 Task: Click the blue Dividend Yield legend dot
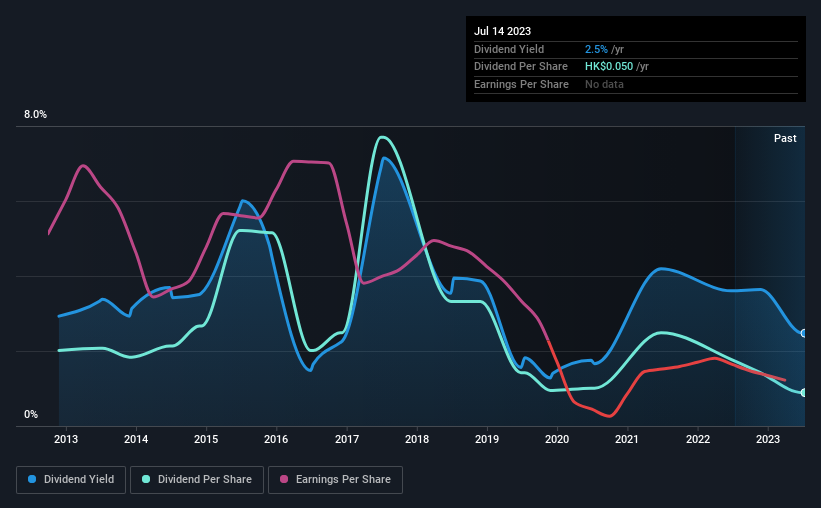[32, 479]
